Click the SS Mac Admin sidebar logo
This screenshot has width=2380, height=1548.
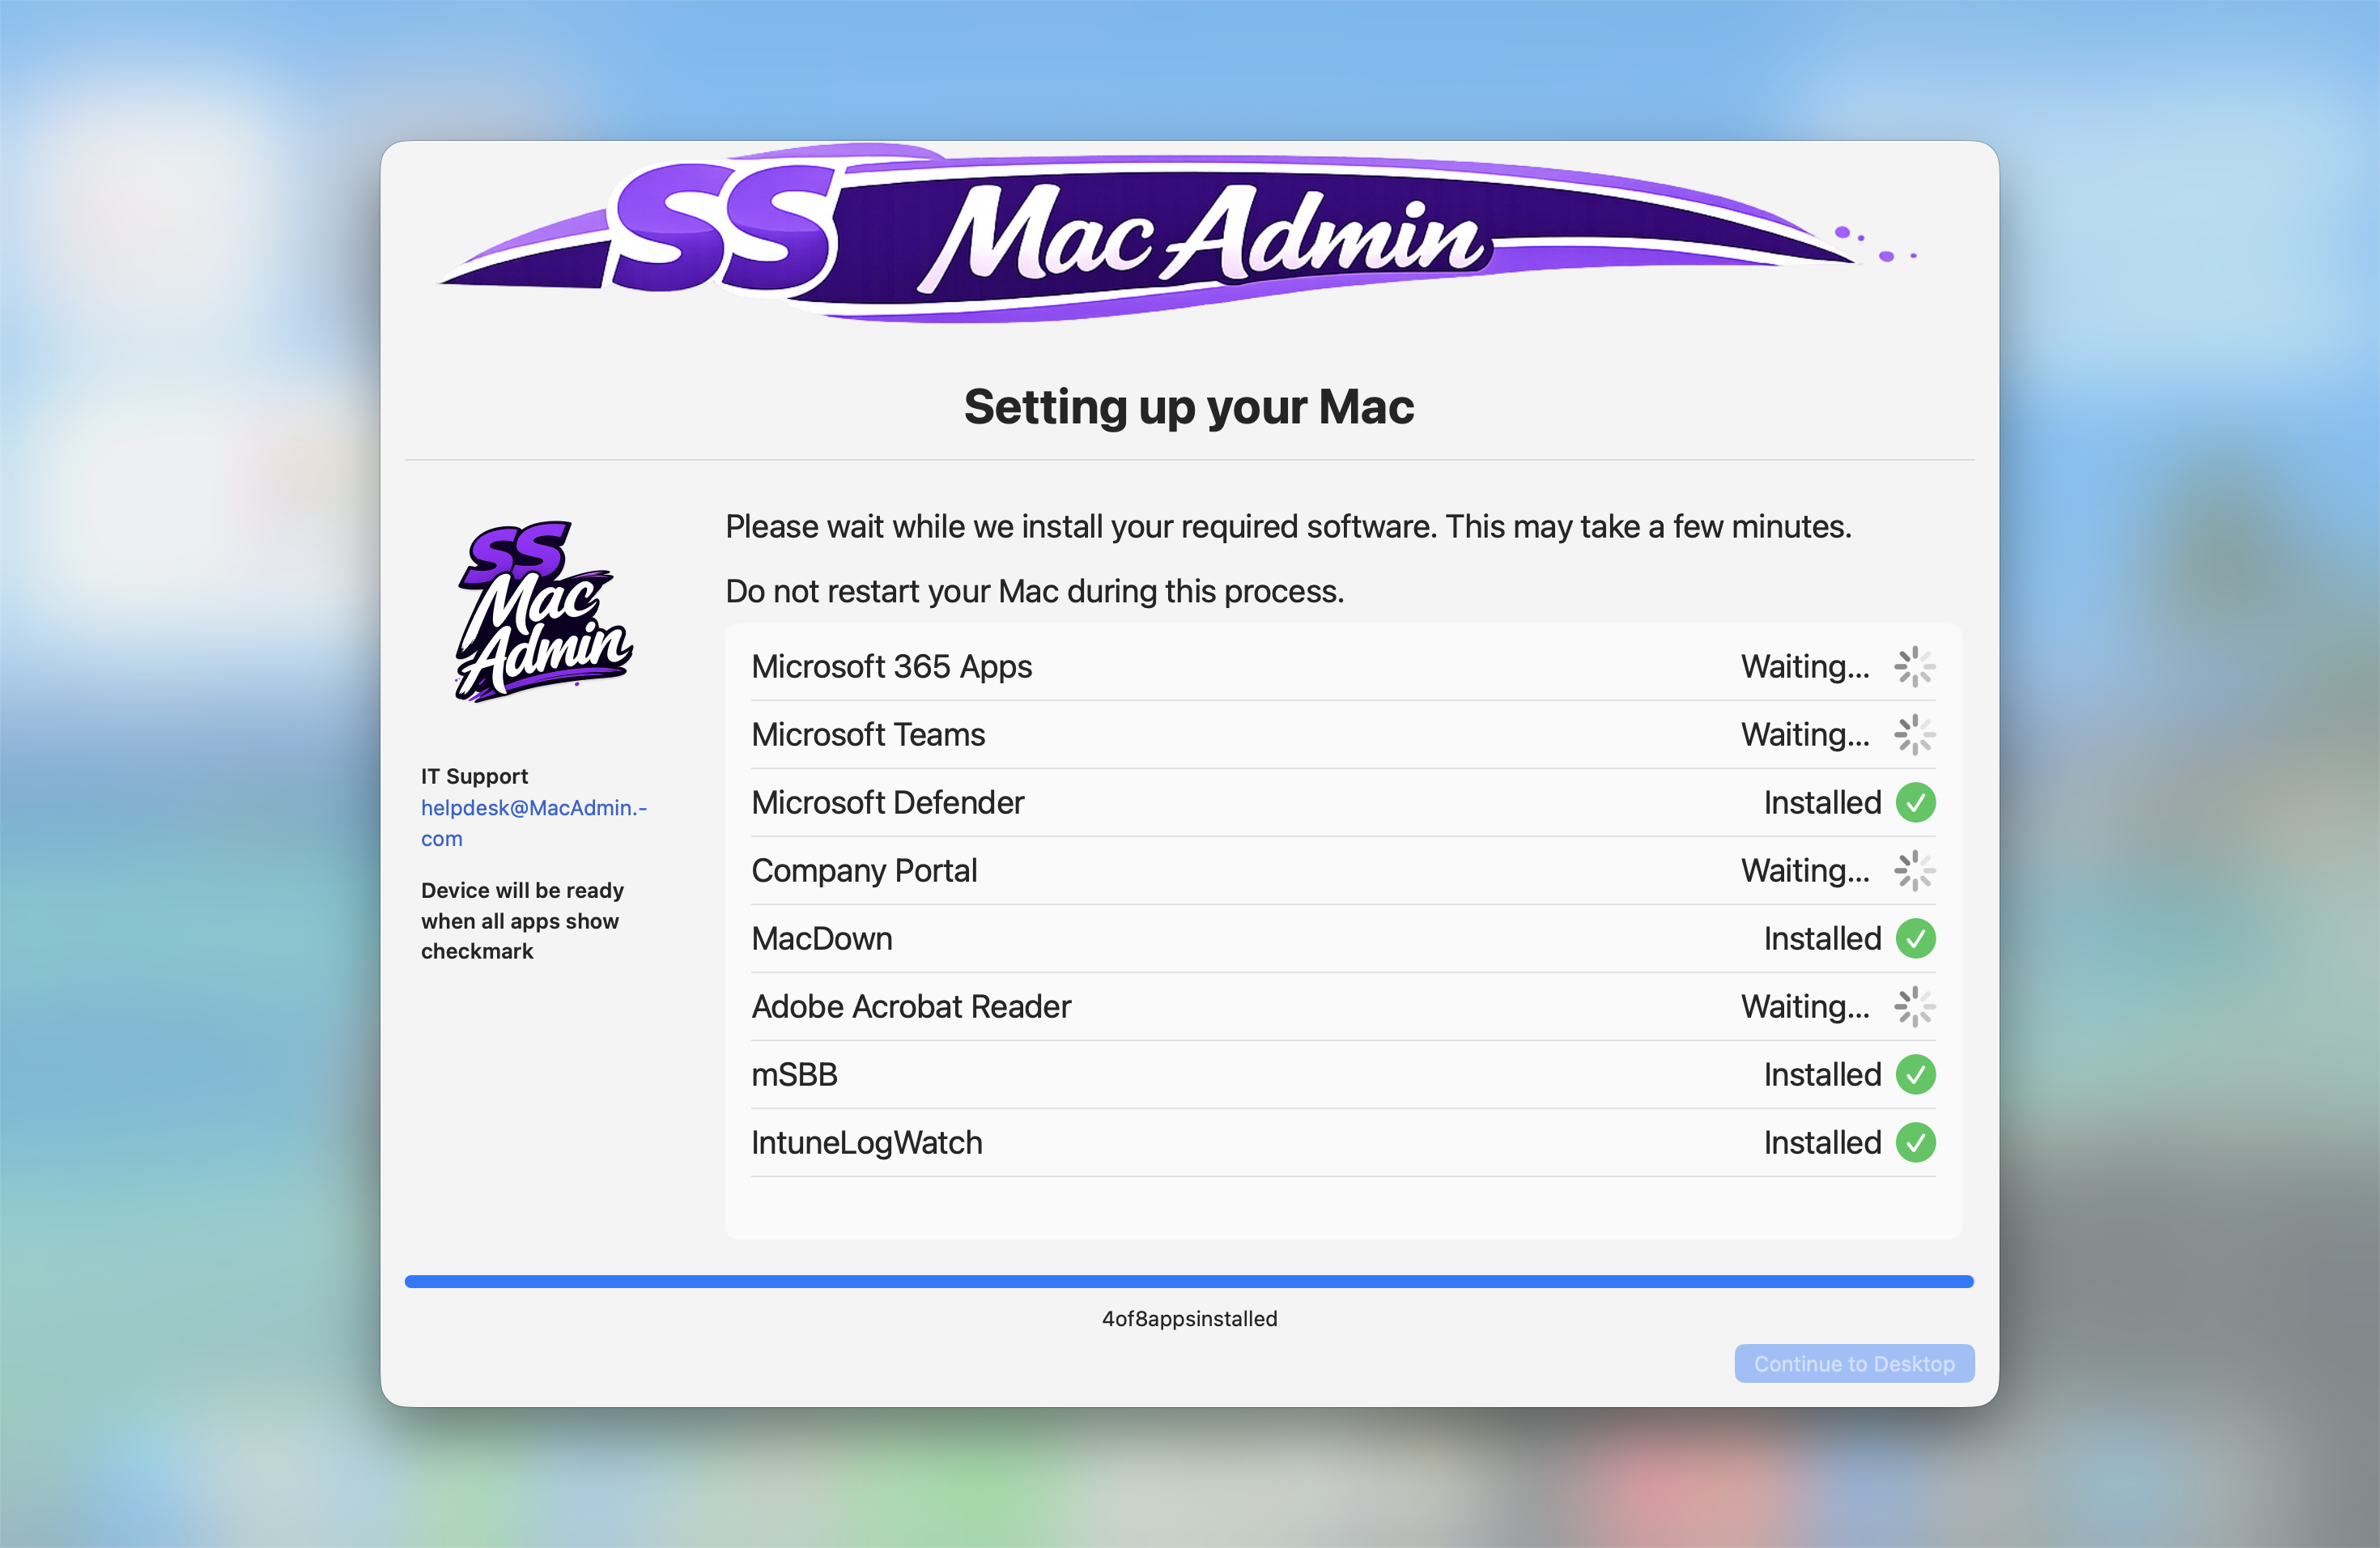[x=544, y=611]
